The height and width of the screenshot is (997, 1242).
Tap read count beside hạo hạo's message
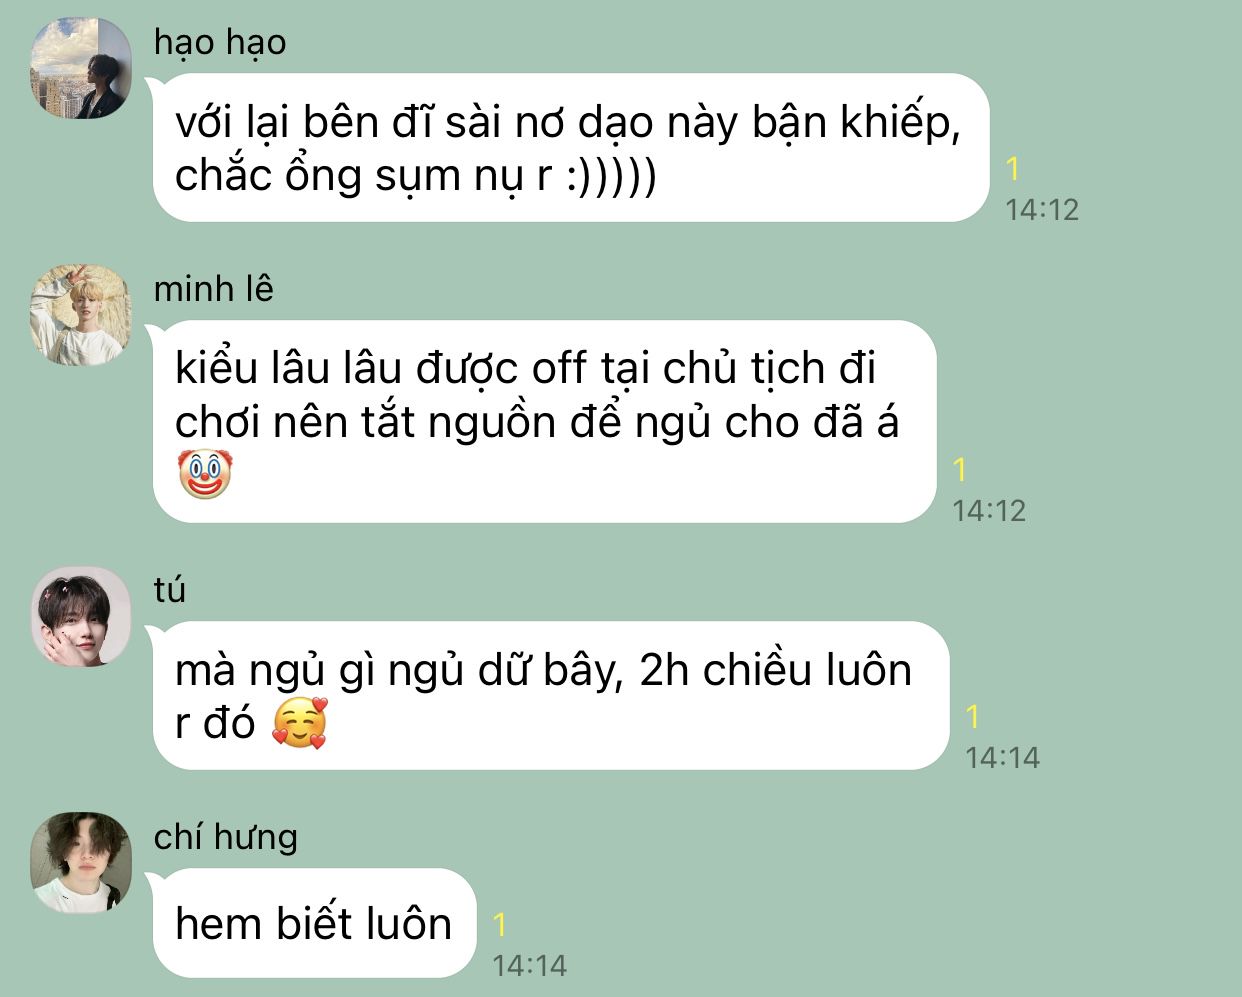[x=1013, y=169]
